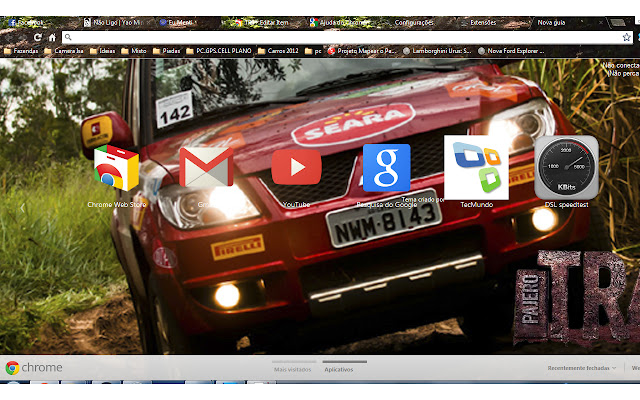
Task: Click the address bar input field
Action: 340,36
